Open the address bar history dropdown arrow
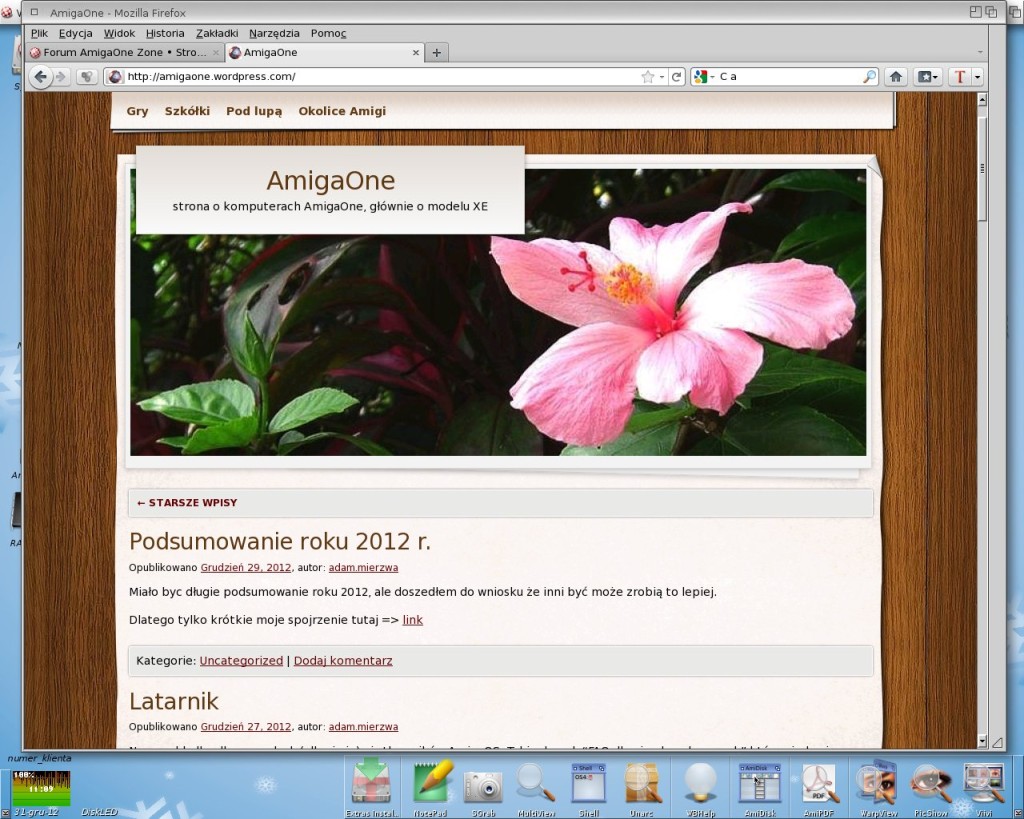 662,77
